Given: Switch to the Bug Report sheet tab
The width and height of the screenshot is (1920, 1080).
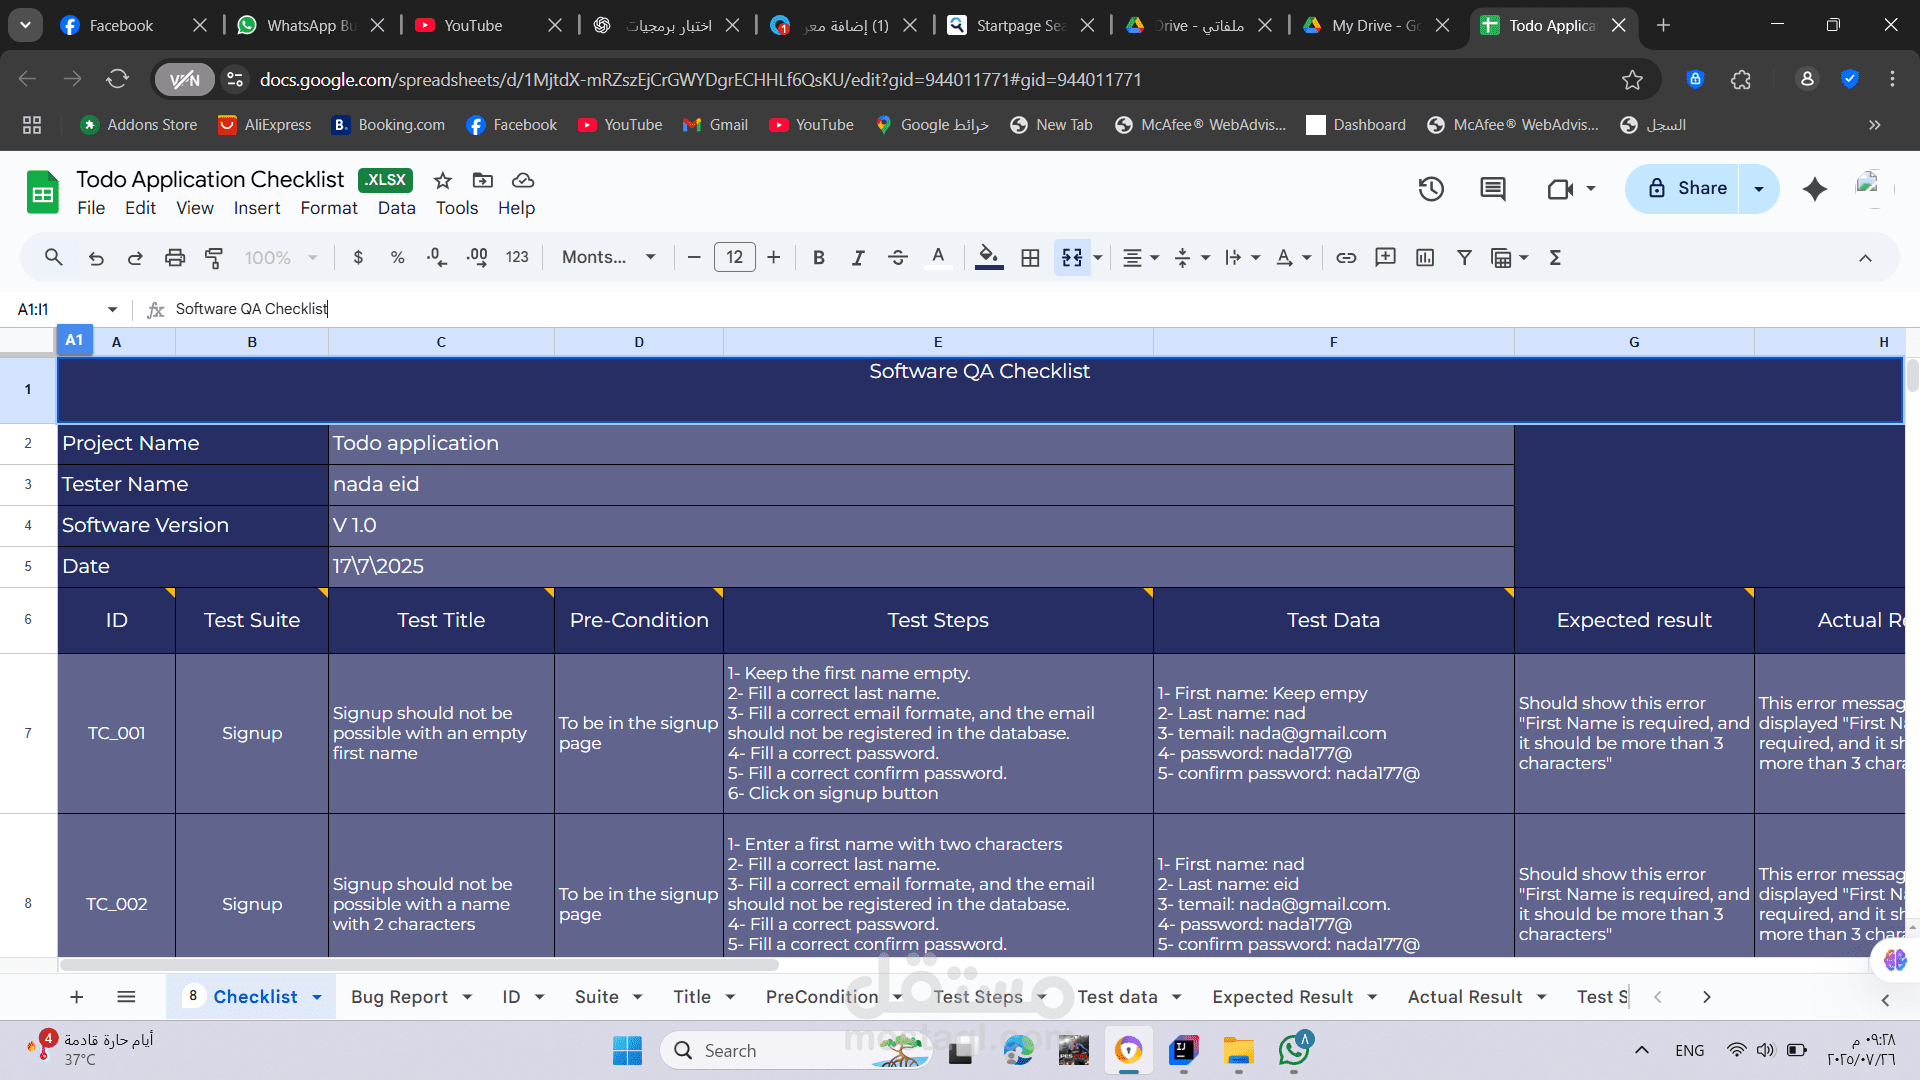Looking at the screenshot, I should (400, 996).
